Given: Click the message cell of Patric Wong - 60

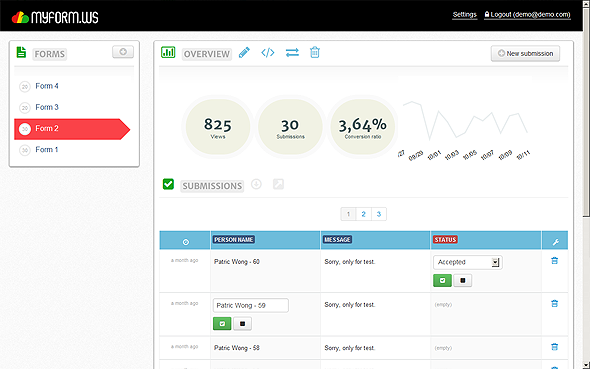Looking at the screenshot, I should 350,262.
